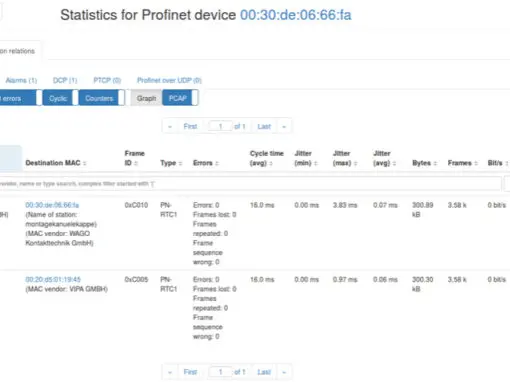Select Frame ID value 0xC005
510x382 pixels.
coord(136,279)
